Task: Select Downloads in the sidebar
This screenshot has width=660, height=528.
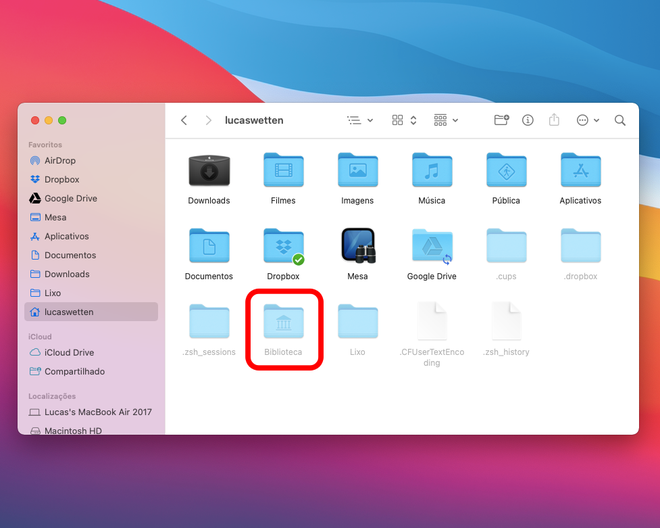Action: click(x=91, y=274)
